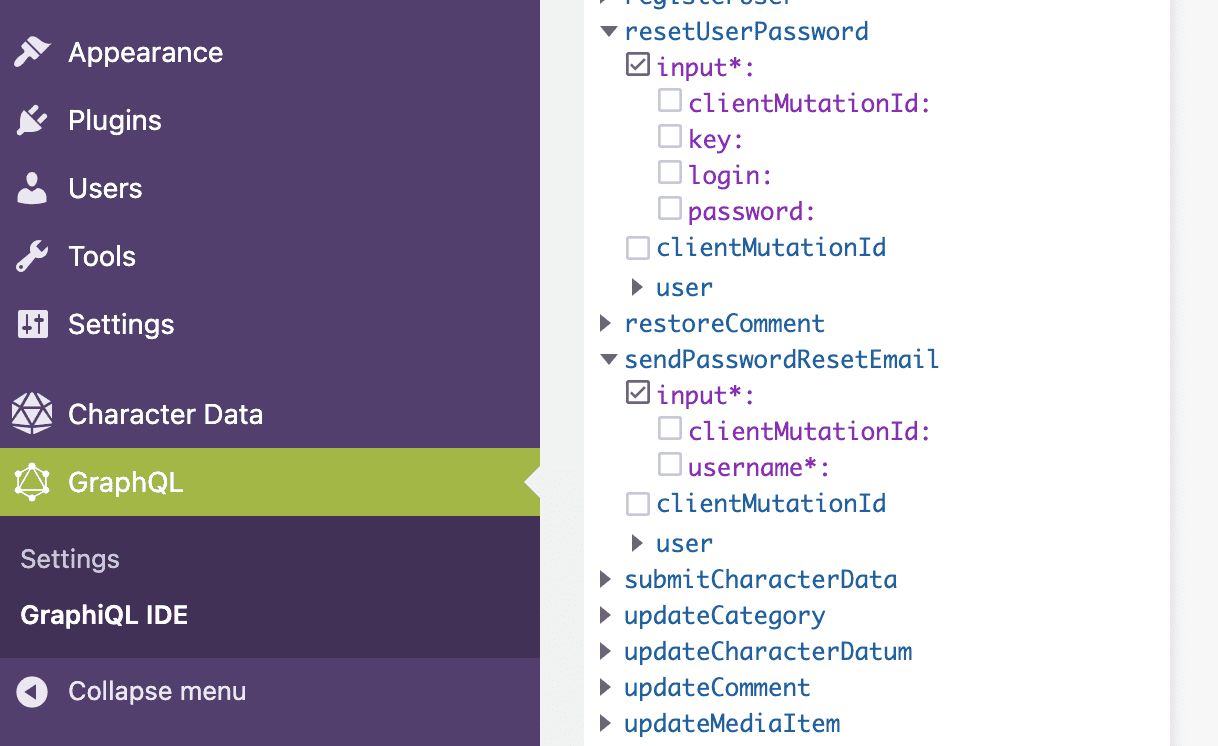Screen dimensions: 1218x746
Task: Open the Character Data menu link
Action: point(165,414)
